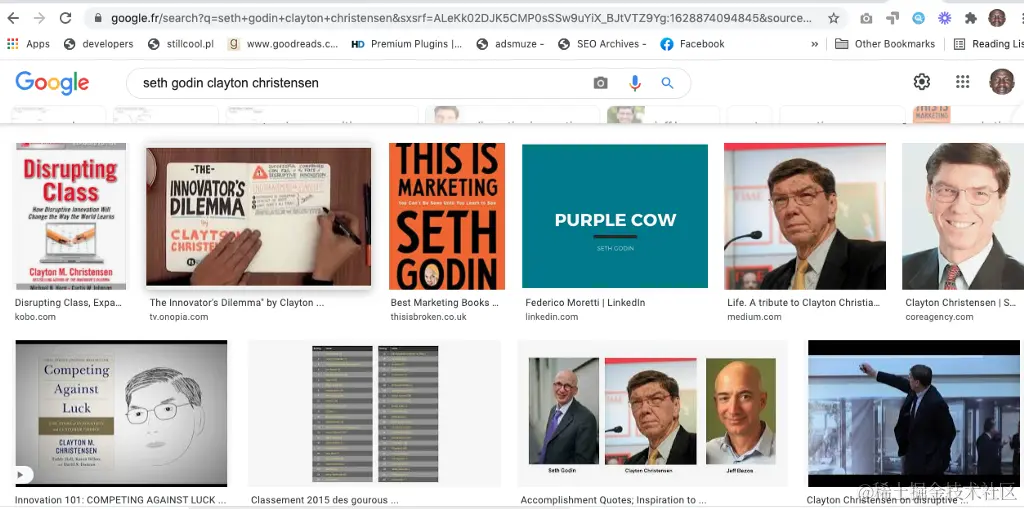
Task: Open the coreagency.com Clayton Christensen portrait
Action: pyautogui.click(x=963, y=216)
